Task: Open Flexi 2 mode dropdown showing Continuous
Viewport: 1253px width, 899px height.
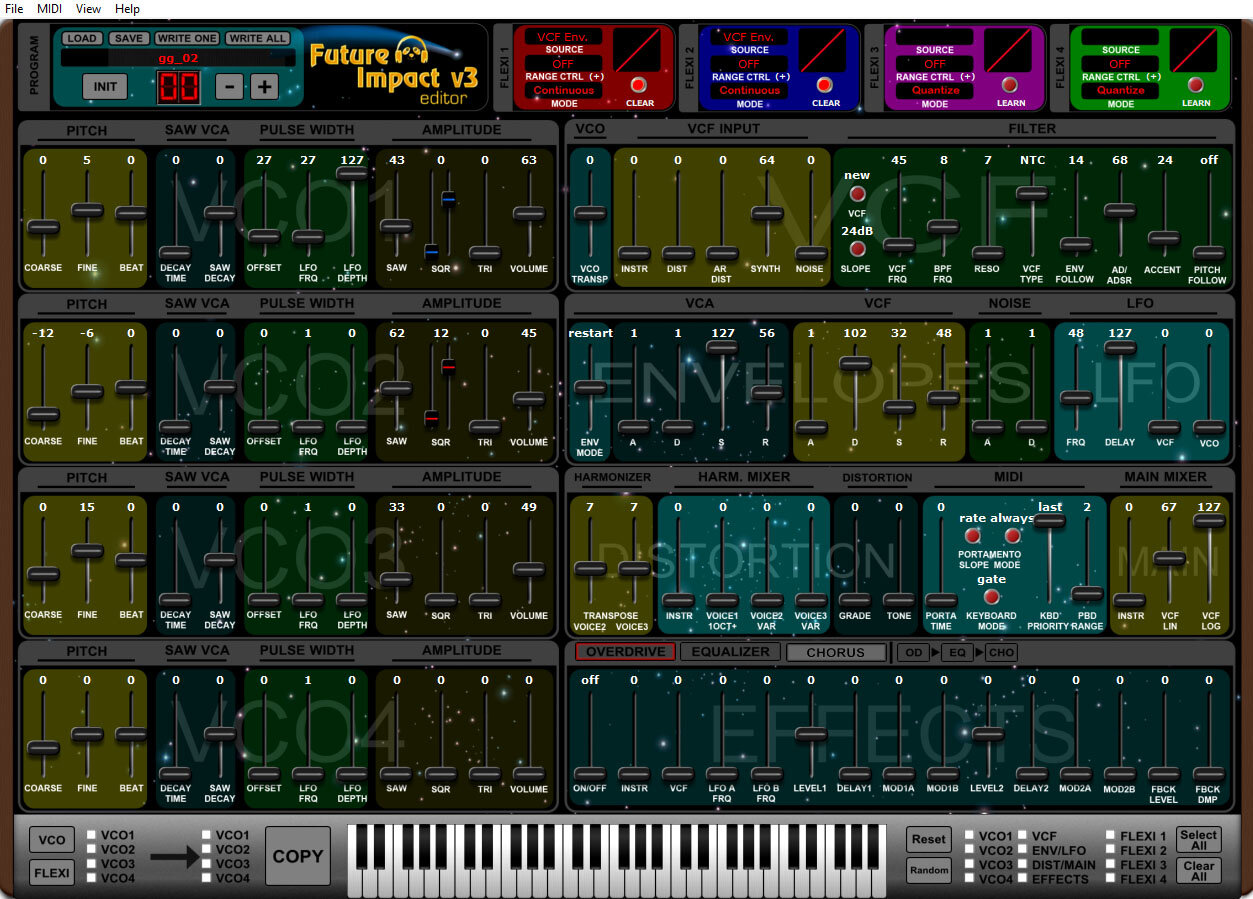Action: tap(749, 90)
